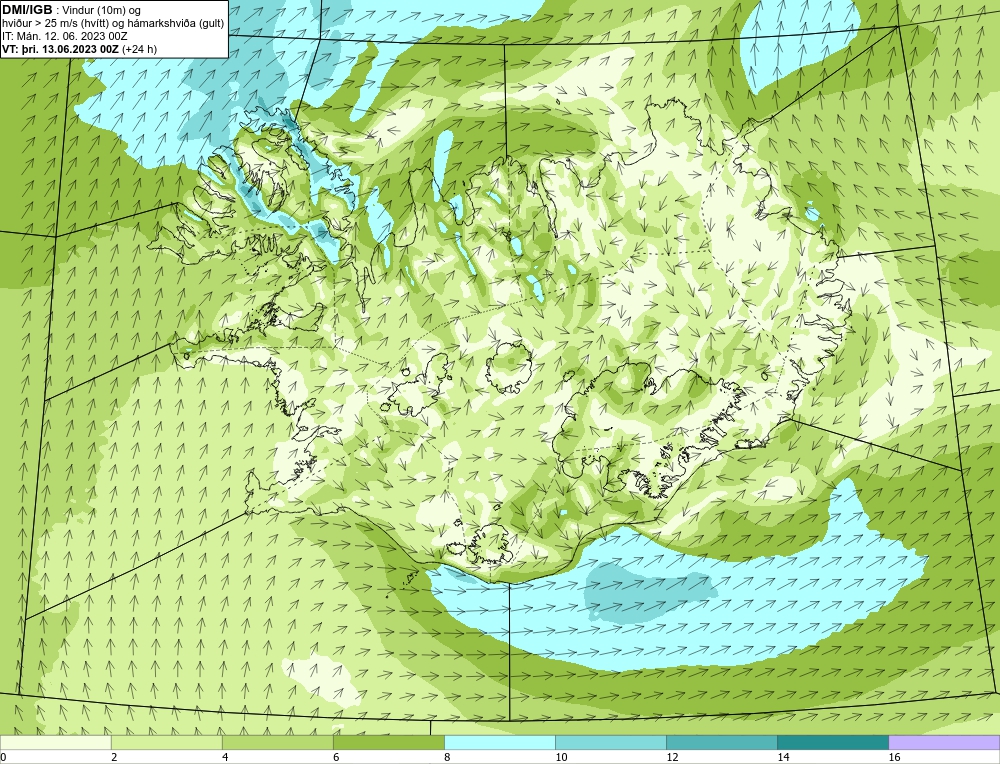Click the legend tick label '0'

[3, 757]
